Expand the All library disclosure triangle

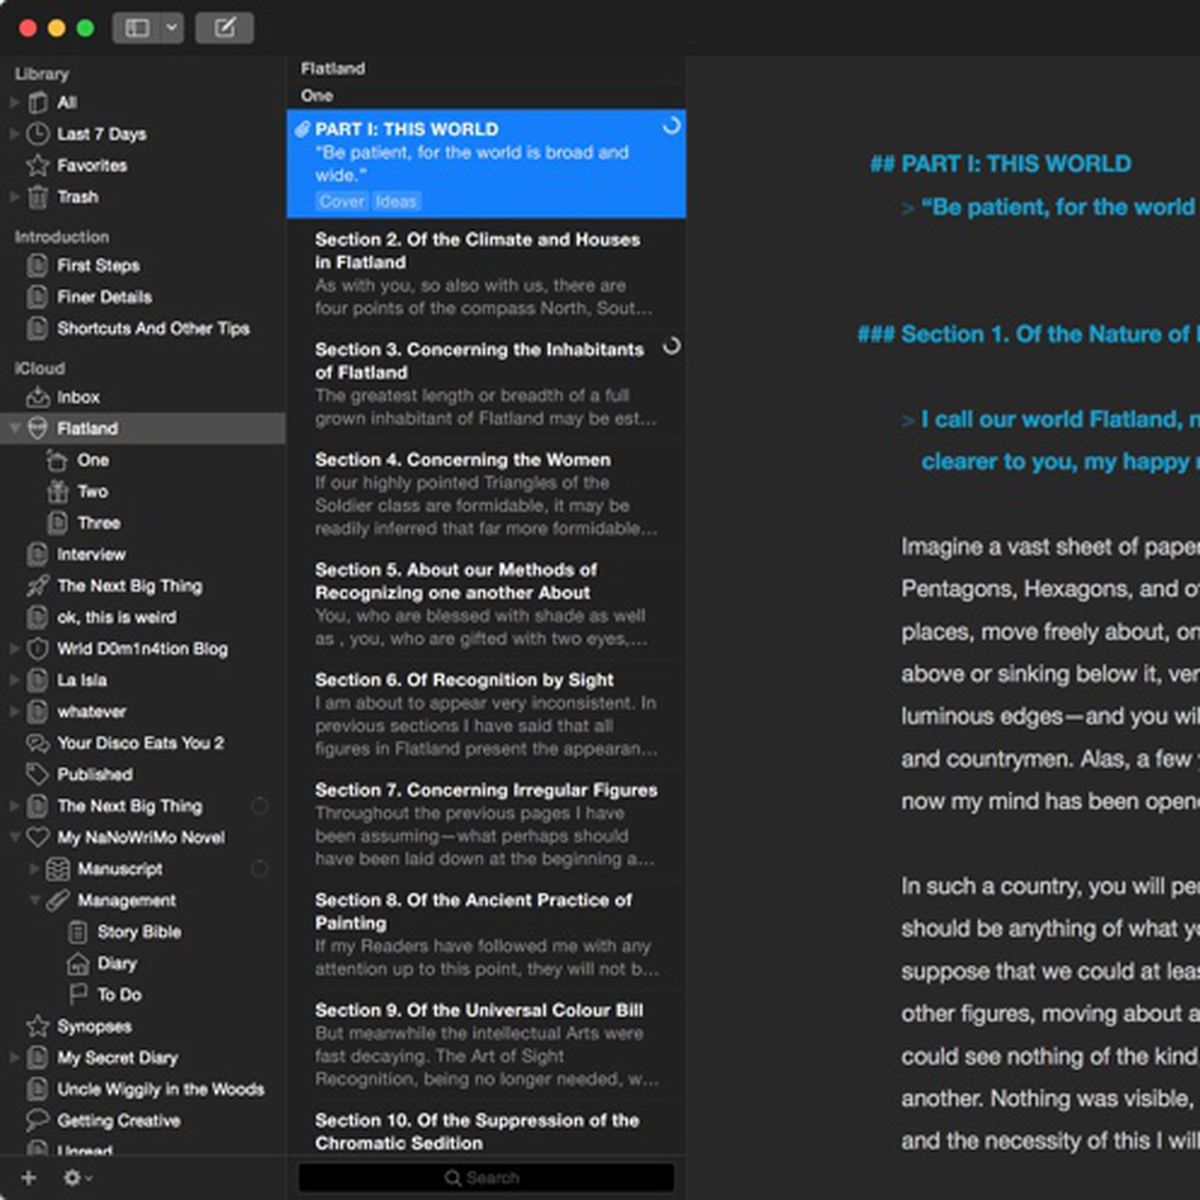point(14,102)
